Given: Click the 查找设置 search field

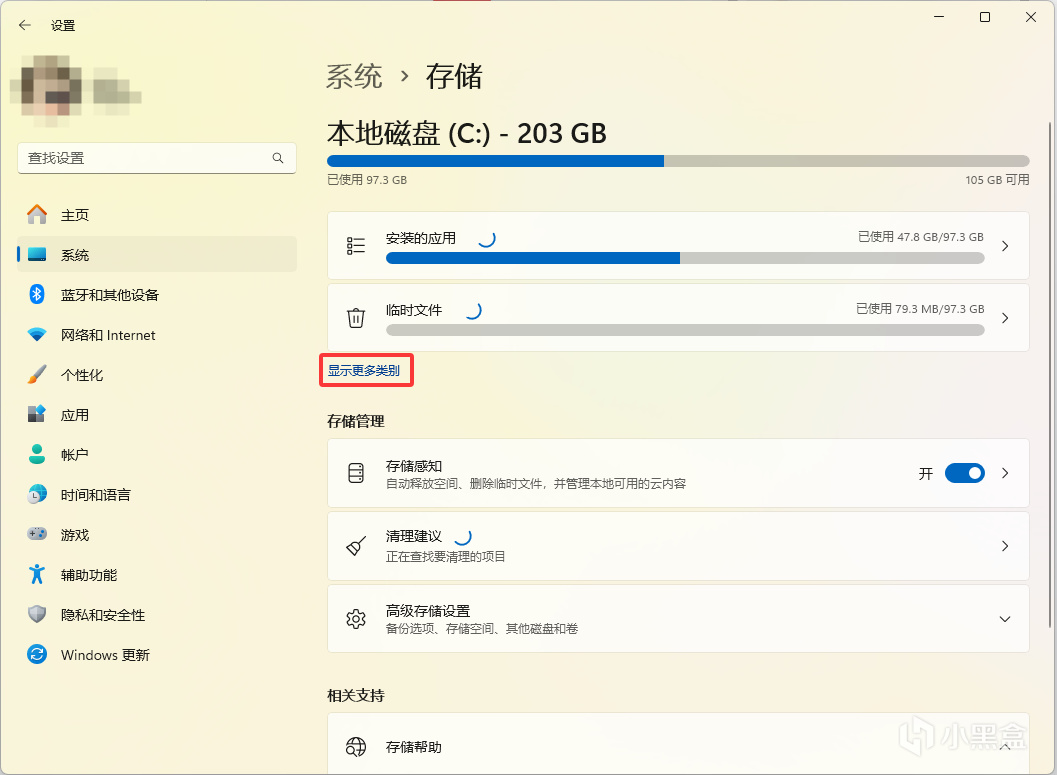Looking at the screenshot, I should [x=145, y=158].
